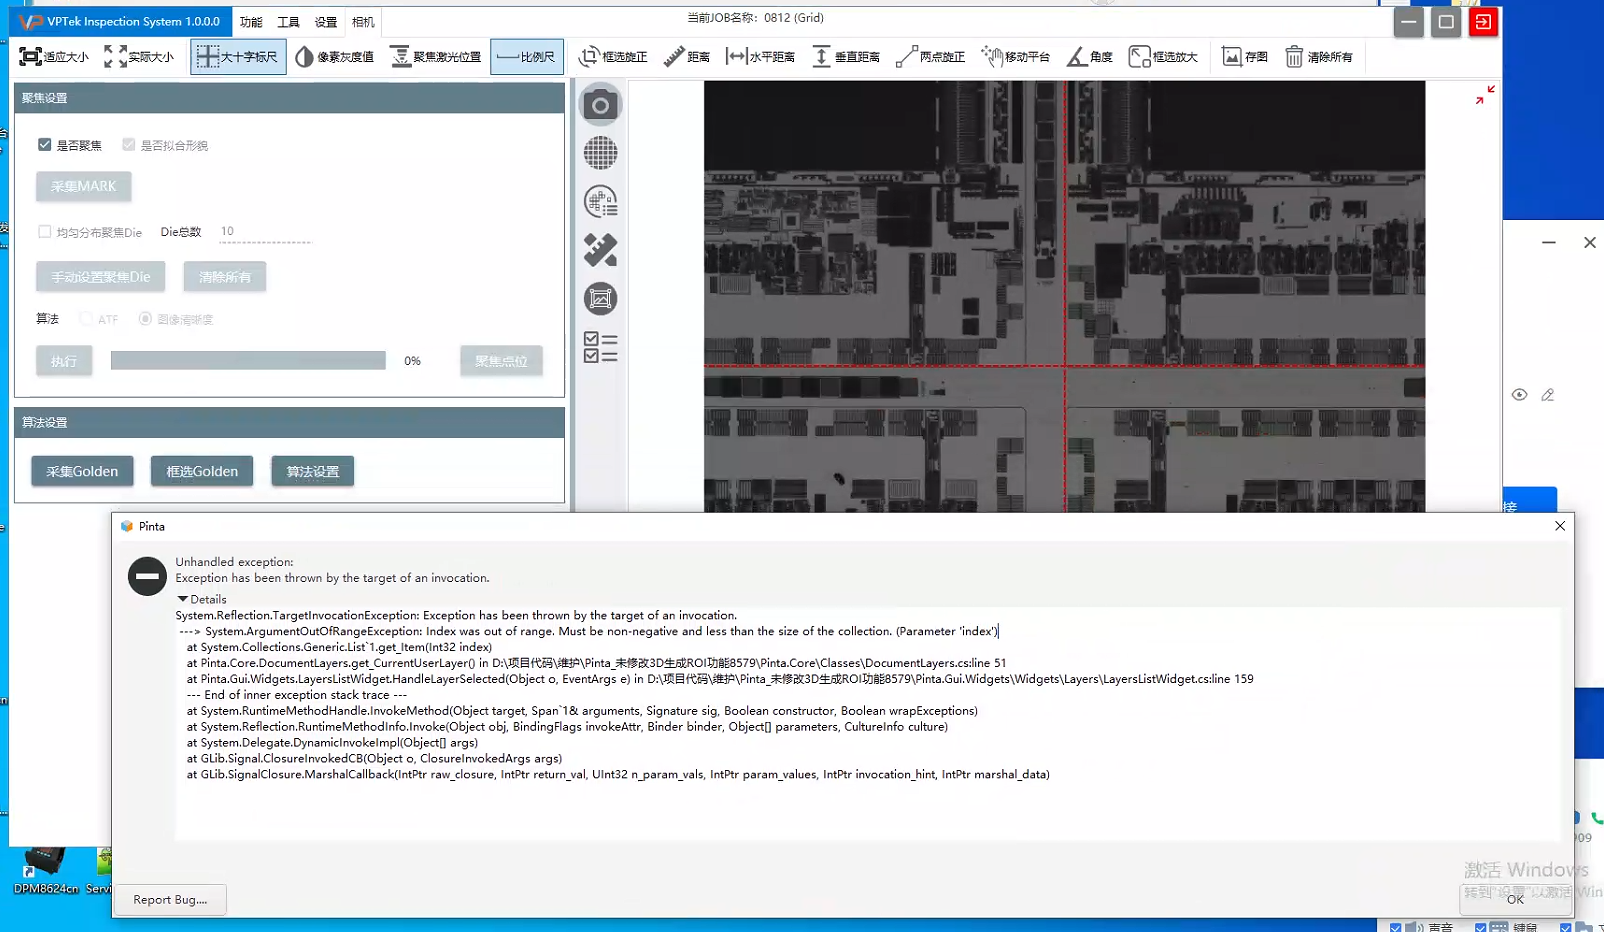Viewport: 1604px width, 932px height.
Task: Click 框选Golden button
Action: pyautogui.click(x=202, y=471)
